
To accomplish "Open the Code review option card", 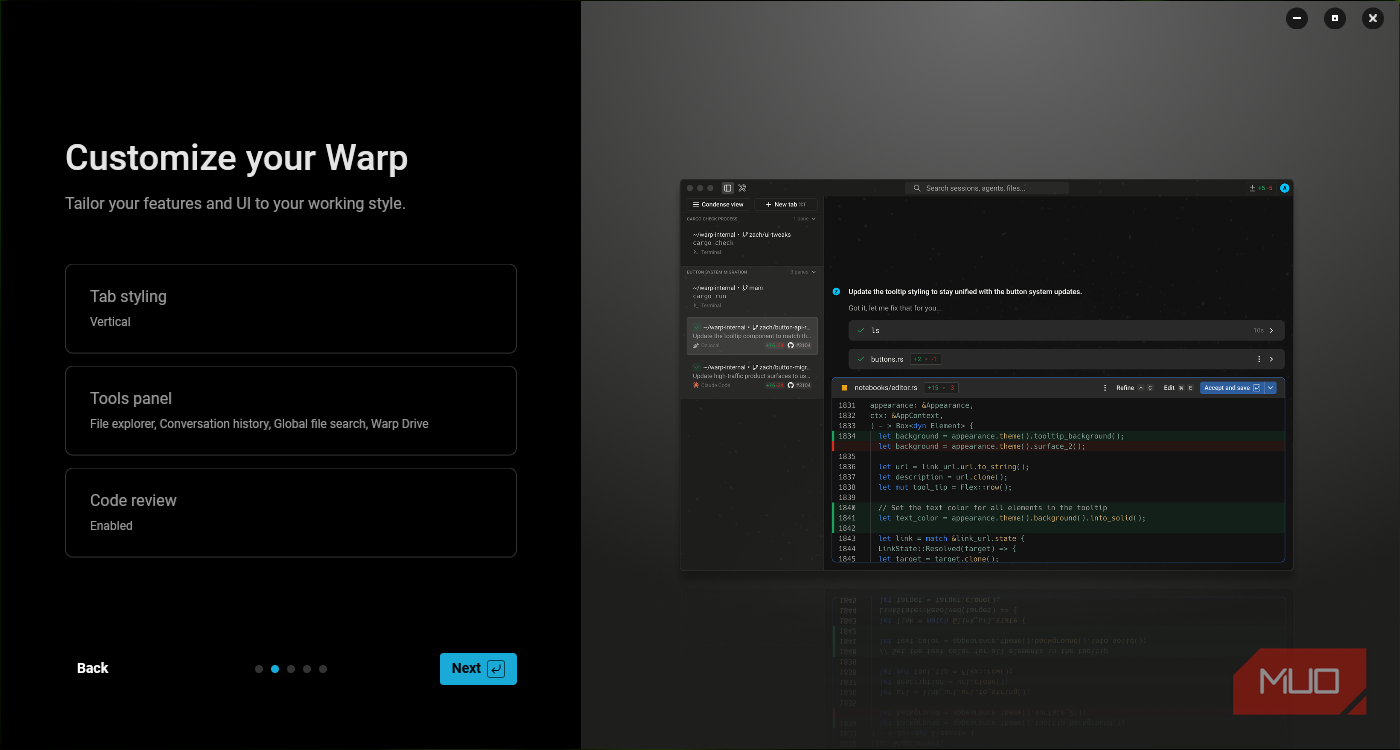I will coord(291,513).
